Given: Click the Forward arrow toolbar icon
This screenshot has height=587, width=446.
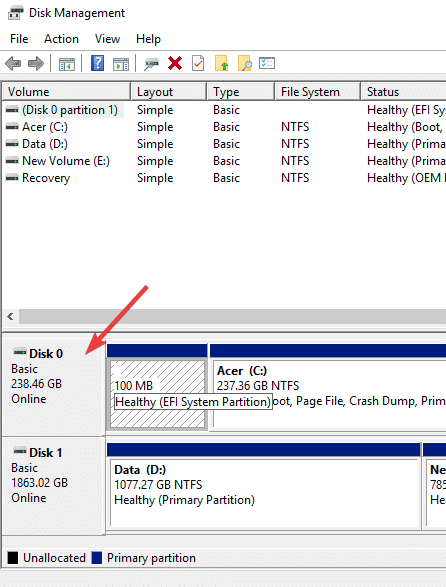Looking at the screenshot, I should click(x=36, y=63).
